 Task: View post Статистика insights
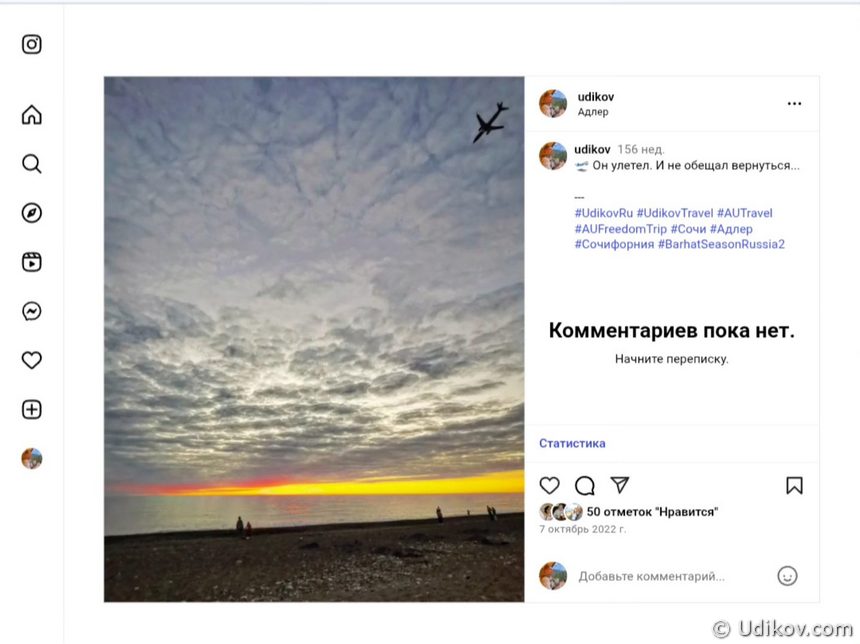pos(572,443)
